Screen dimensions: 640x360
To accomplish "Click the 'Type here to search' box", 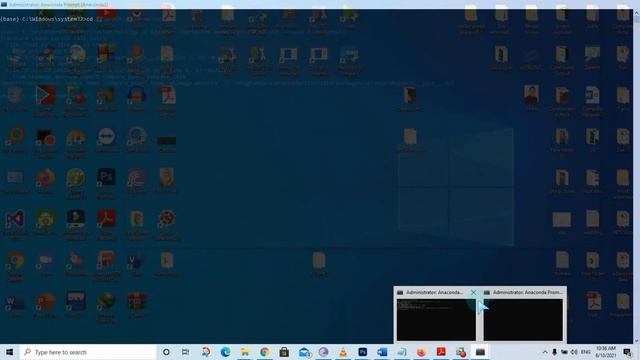I will tap(88, 352).
